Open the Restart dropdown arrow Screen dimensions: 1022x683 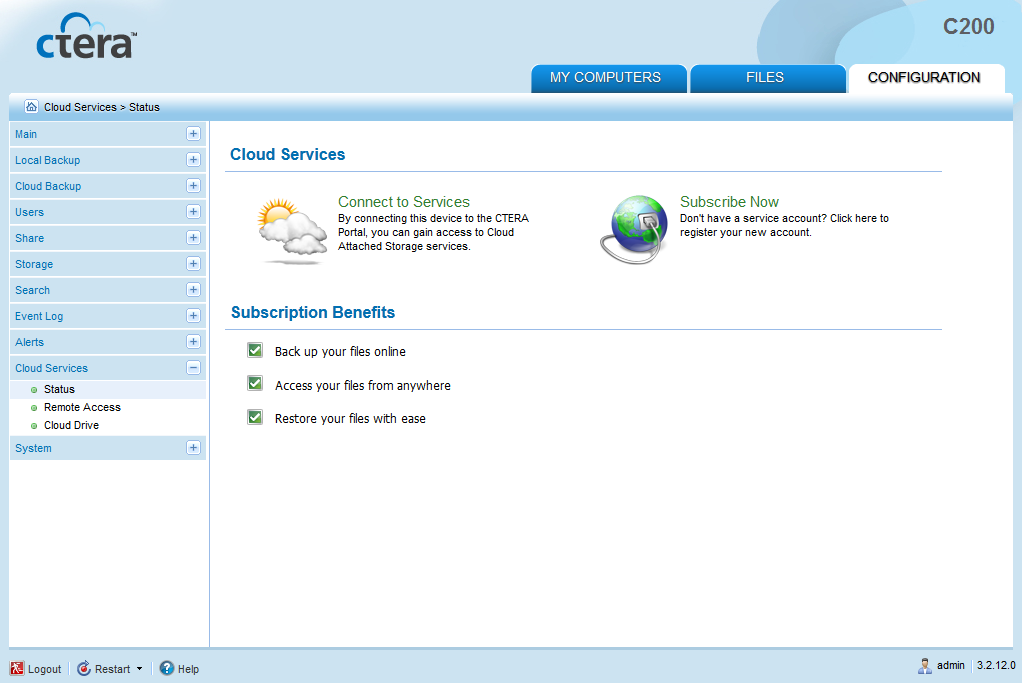pos(139,669)
